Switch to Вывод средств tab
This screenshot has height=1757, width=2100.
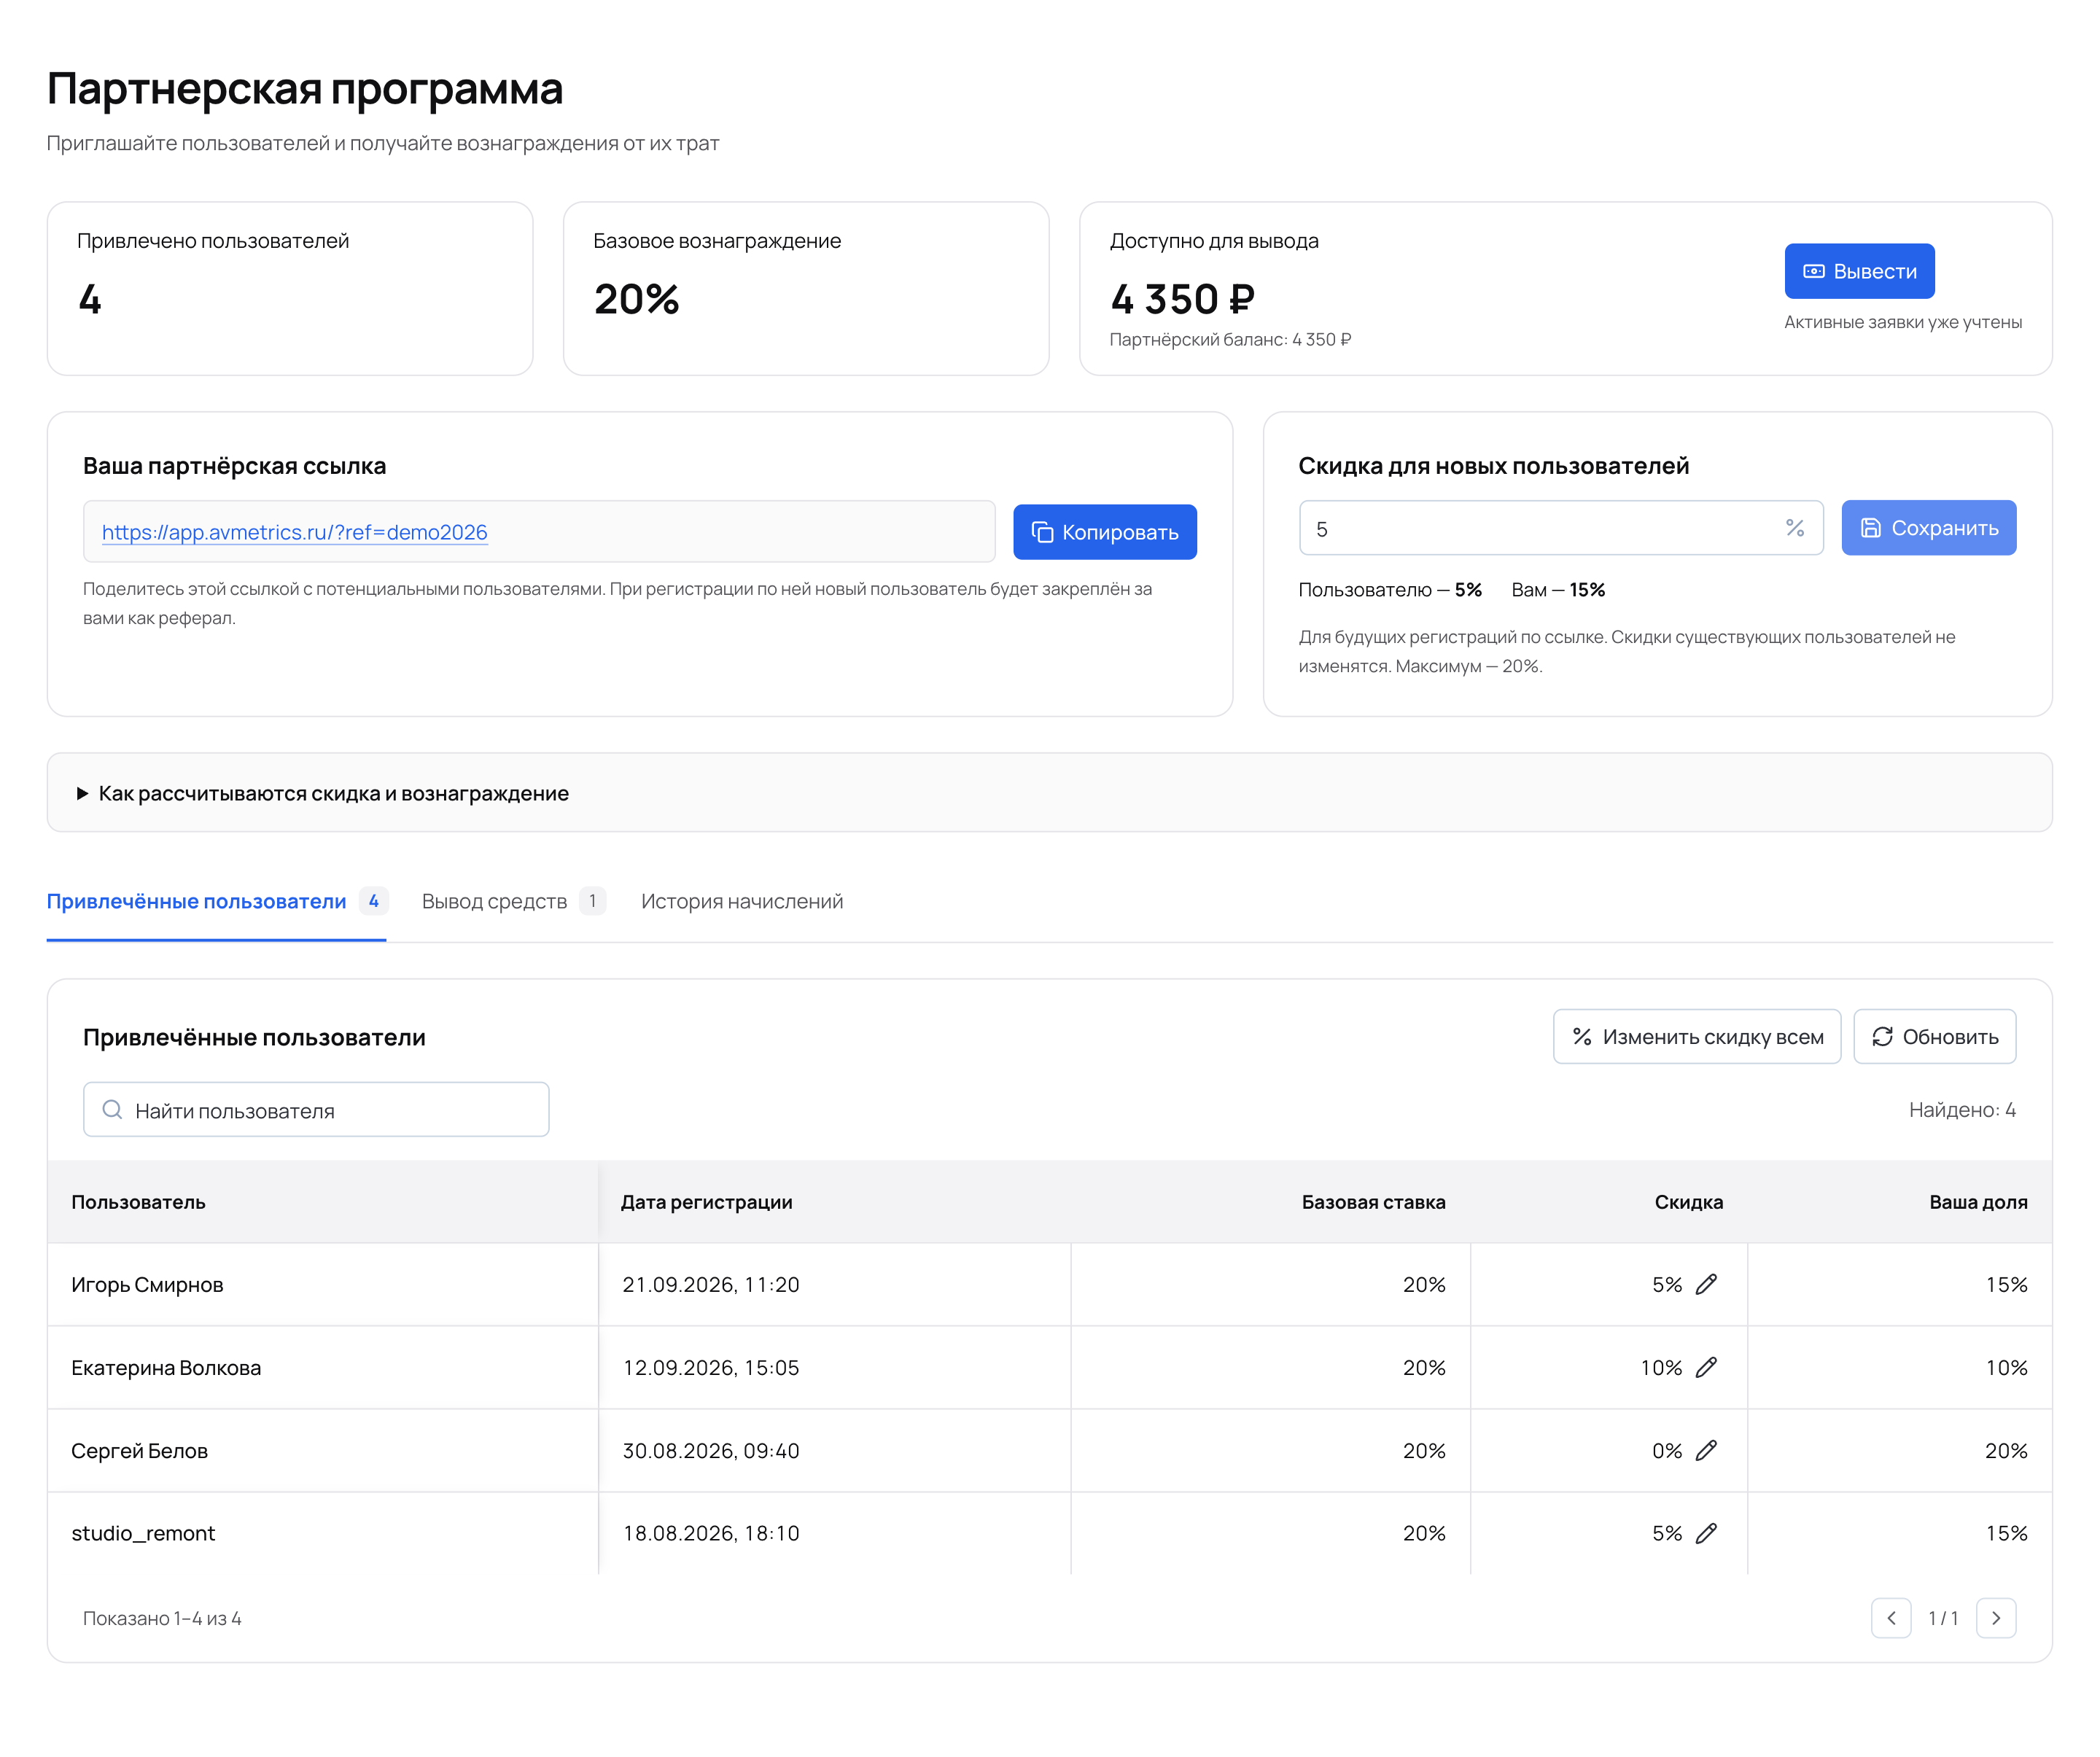(513, 901)
